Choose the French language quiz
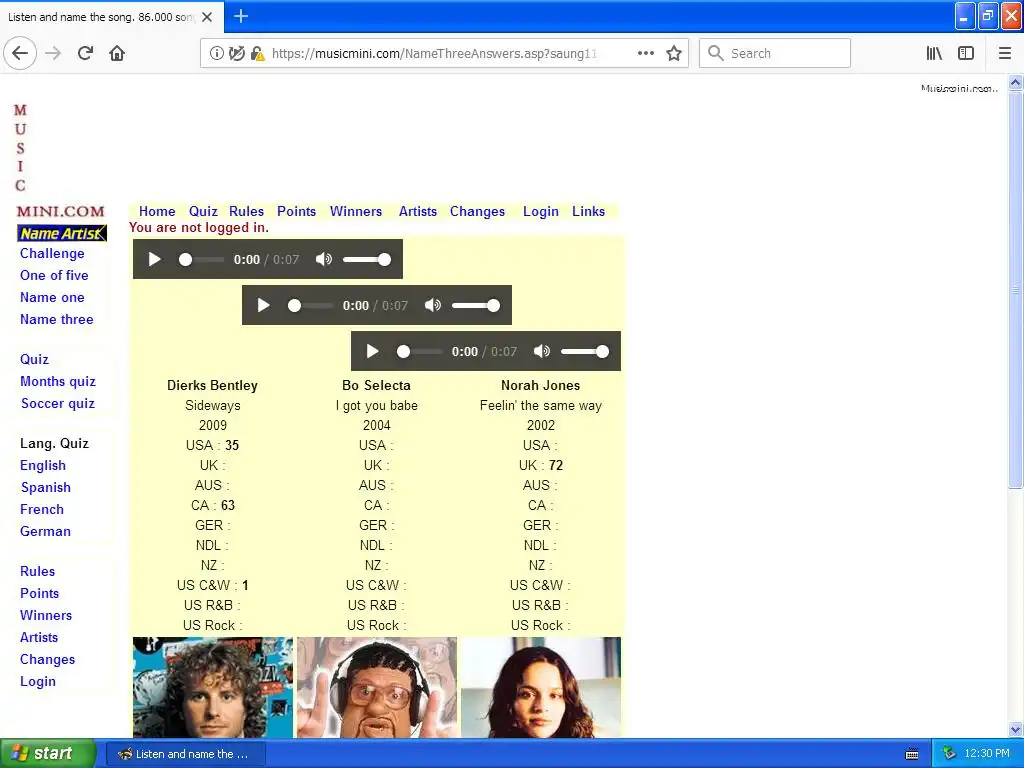Image resolution: width=1024 pixels, height=768 pixels. click(42, 509)
